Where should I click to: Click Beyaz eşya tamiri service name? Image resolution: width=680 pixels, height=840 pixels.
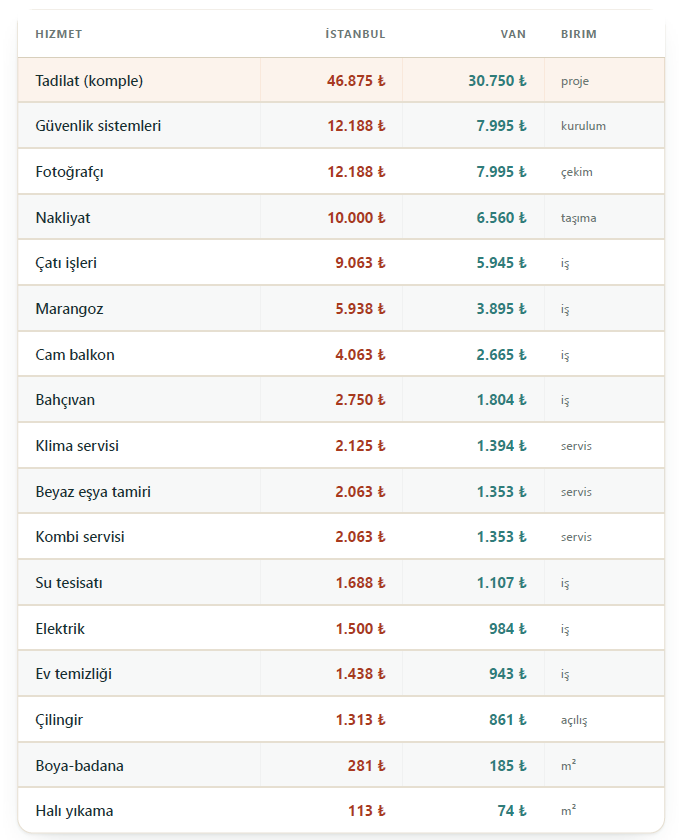(x=93, y=492)
